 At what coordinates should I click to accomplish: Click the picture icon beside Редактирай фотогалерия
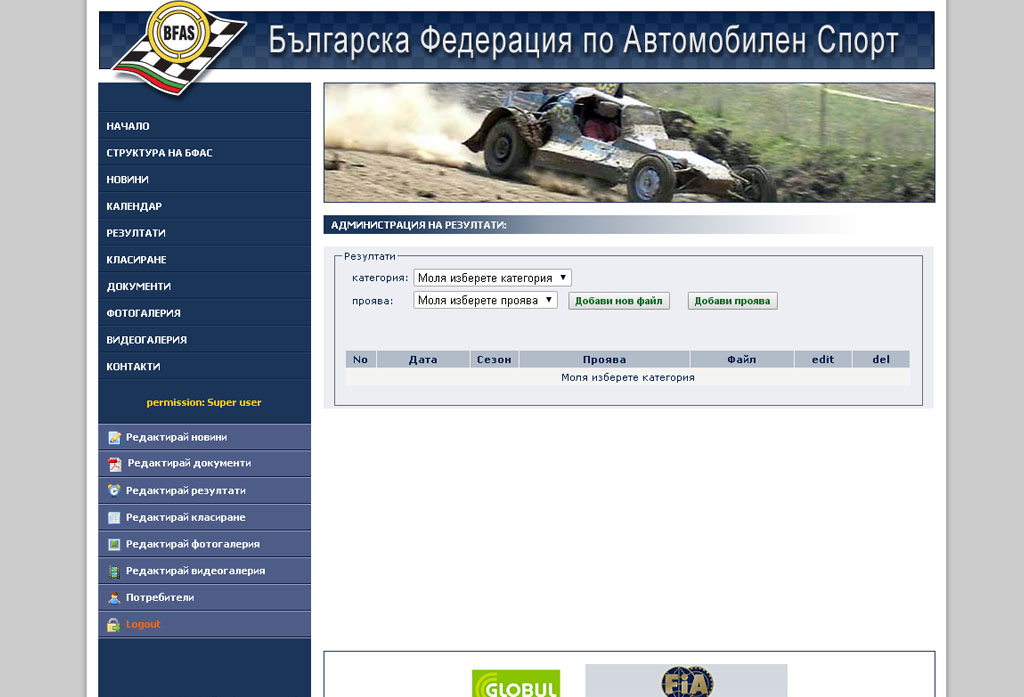[114, 544]
